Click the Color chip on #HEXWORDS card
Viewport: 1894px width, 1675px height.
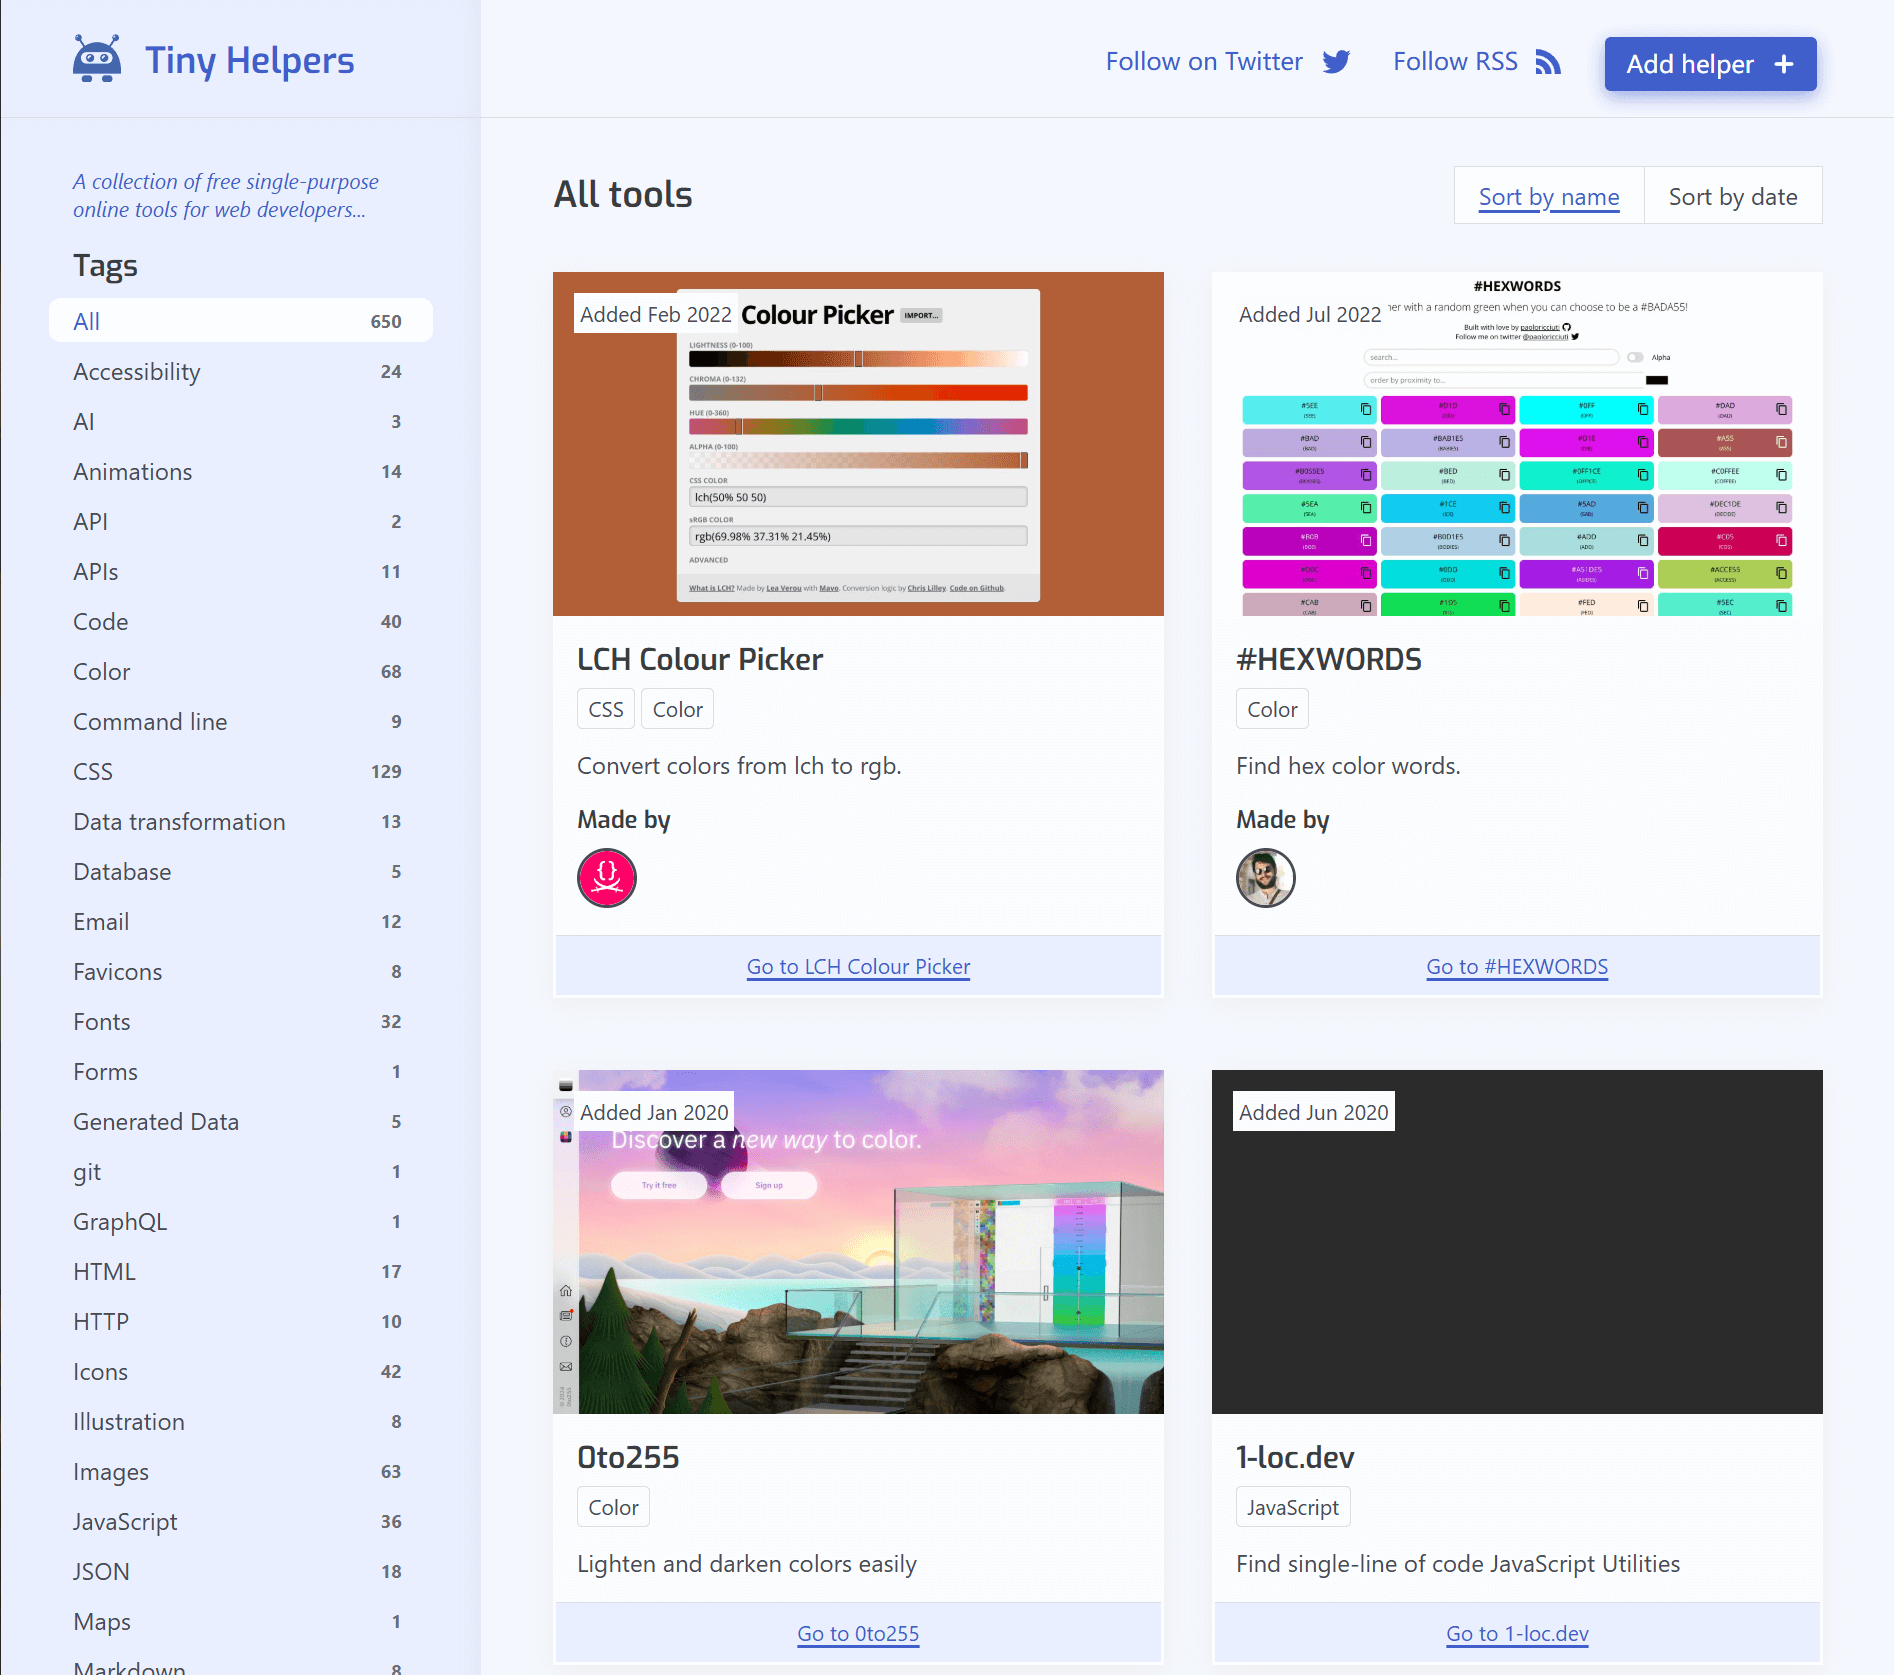click(x=1272, y=709)
